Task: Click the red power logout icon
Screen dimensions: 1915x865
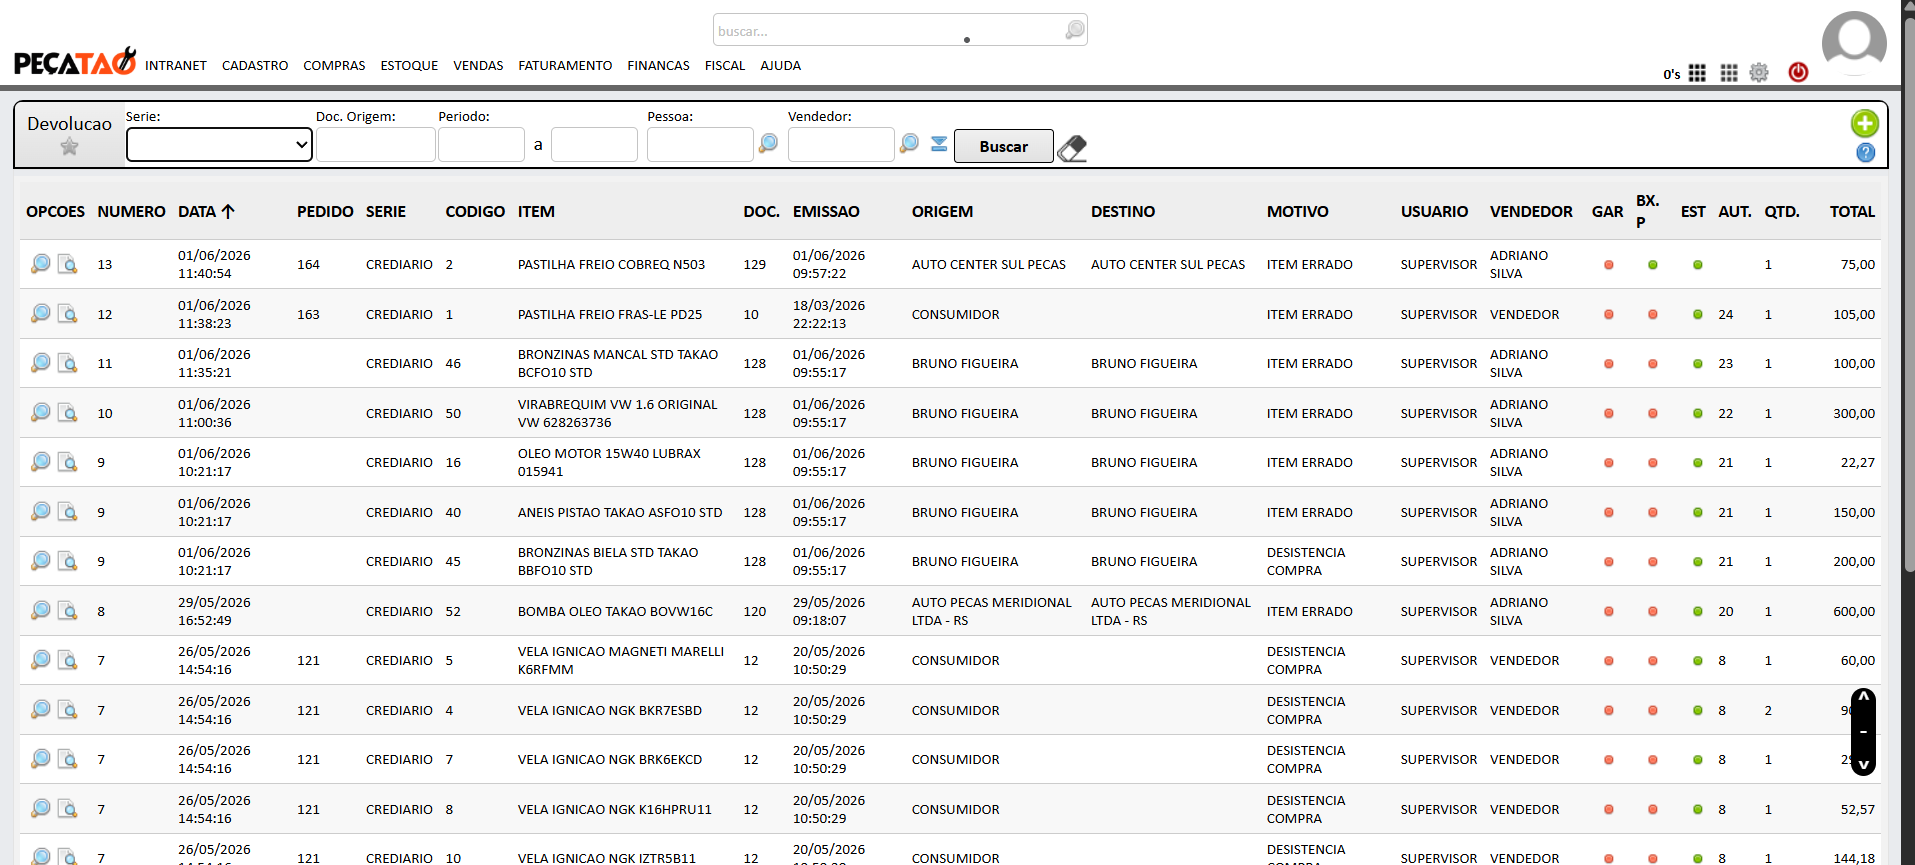Action: [x=1798, y=72]
